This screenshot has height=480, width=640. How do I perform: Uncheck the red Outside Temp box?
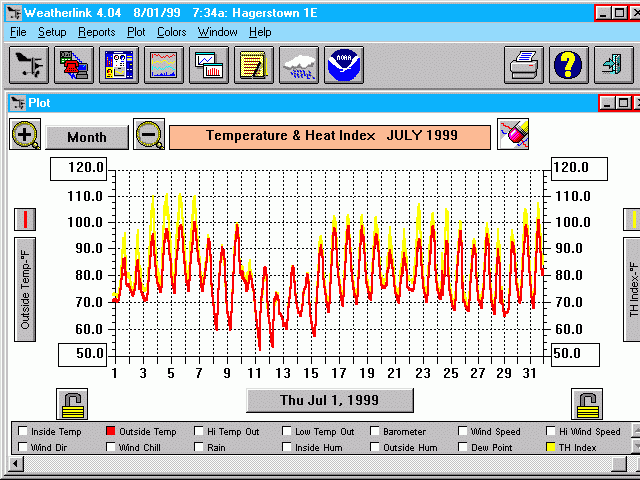(111, 431)
